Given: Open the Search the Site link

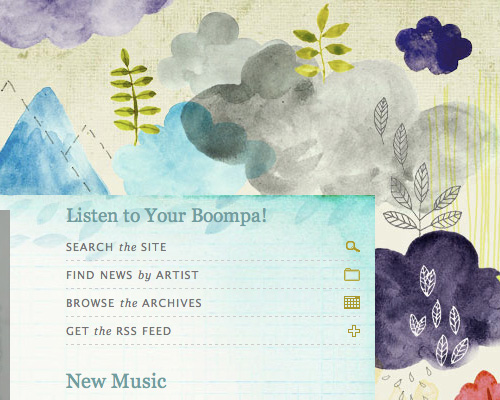Looking at the screenshot, I should click(x=116, y=247).
